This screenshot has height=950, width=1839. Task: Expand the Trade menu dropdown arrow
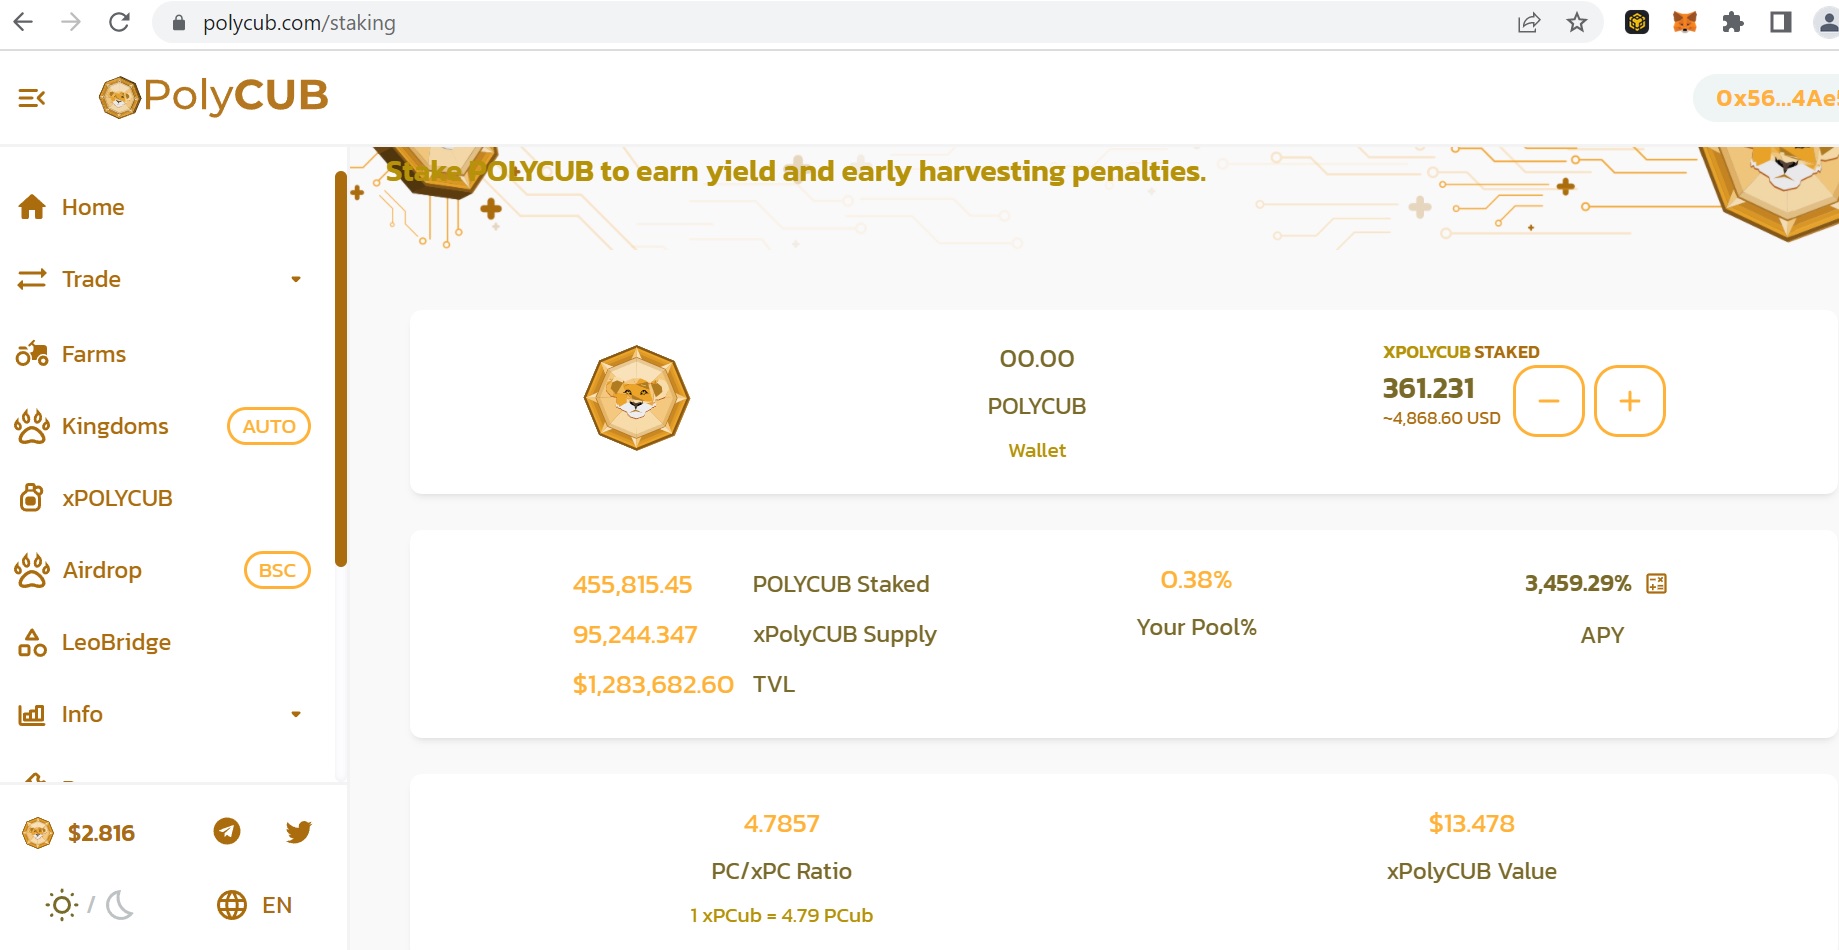[x=296, y=279]
